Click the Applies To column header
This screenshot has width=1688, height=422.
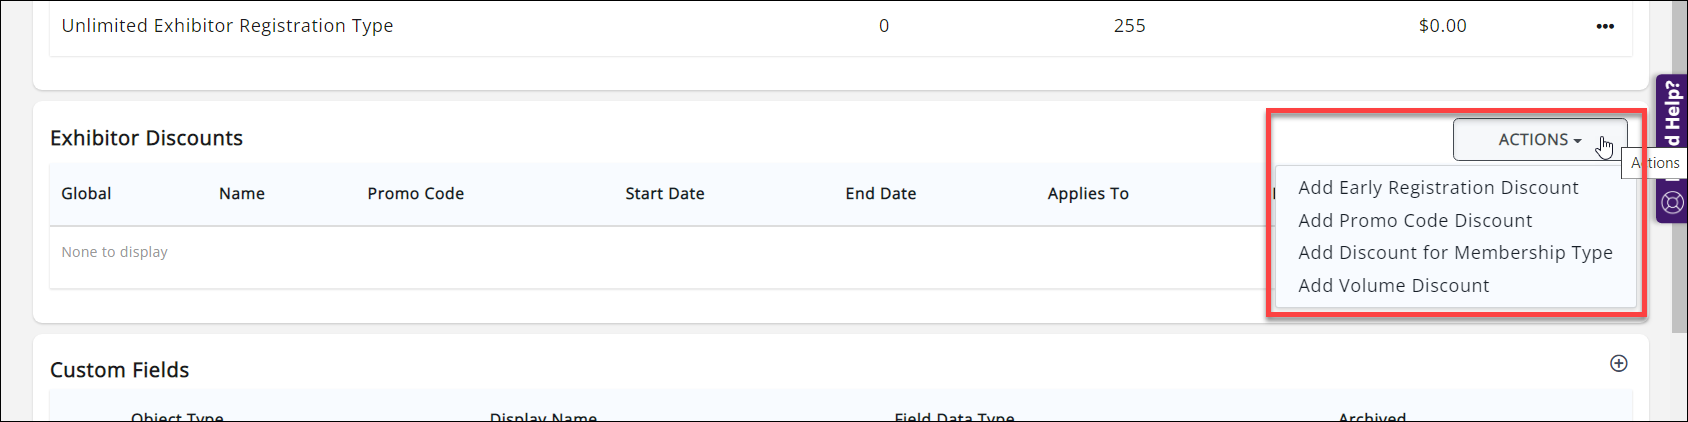tap(1087, 194)
